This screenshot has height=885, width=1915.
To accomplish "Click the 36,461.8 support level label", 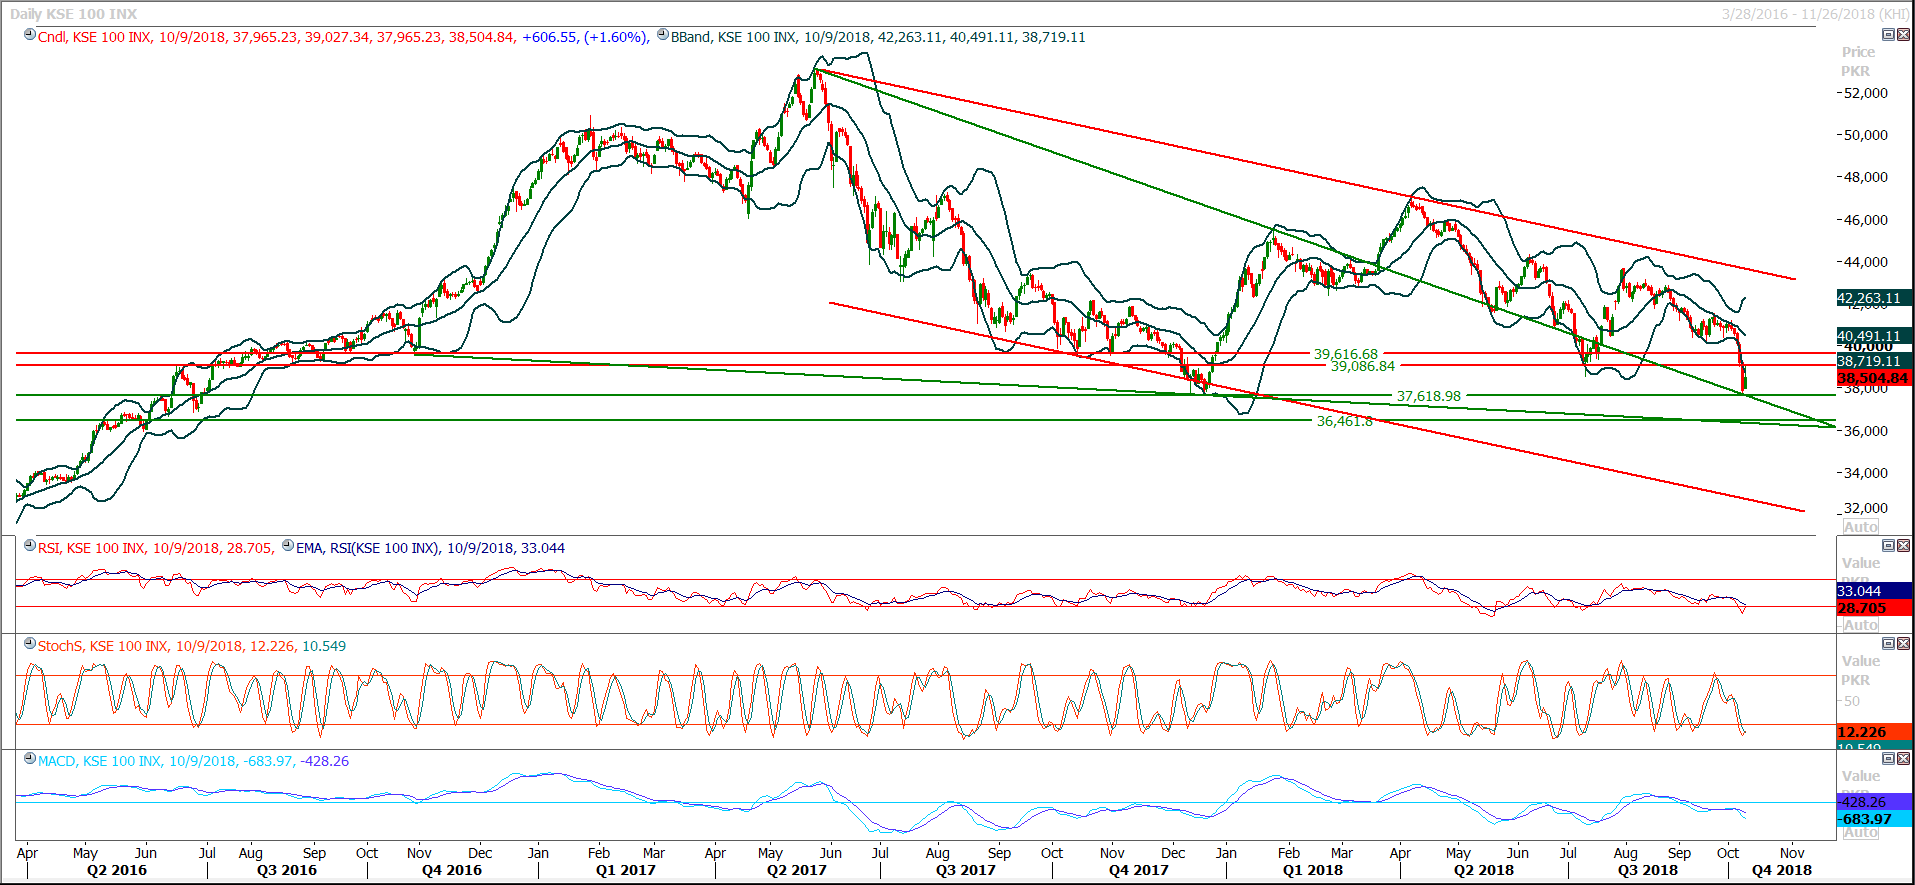I will [1344, 421].
